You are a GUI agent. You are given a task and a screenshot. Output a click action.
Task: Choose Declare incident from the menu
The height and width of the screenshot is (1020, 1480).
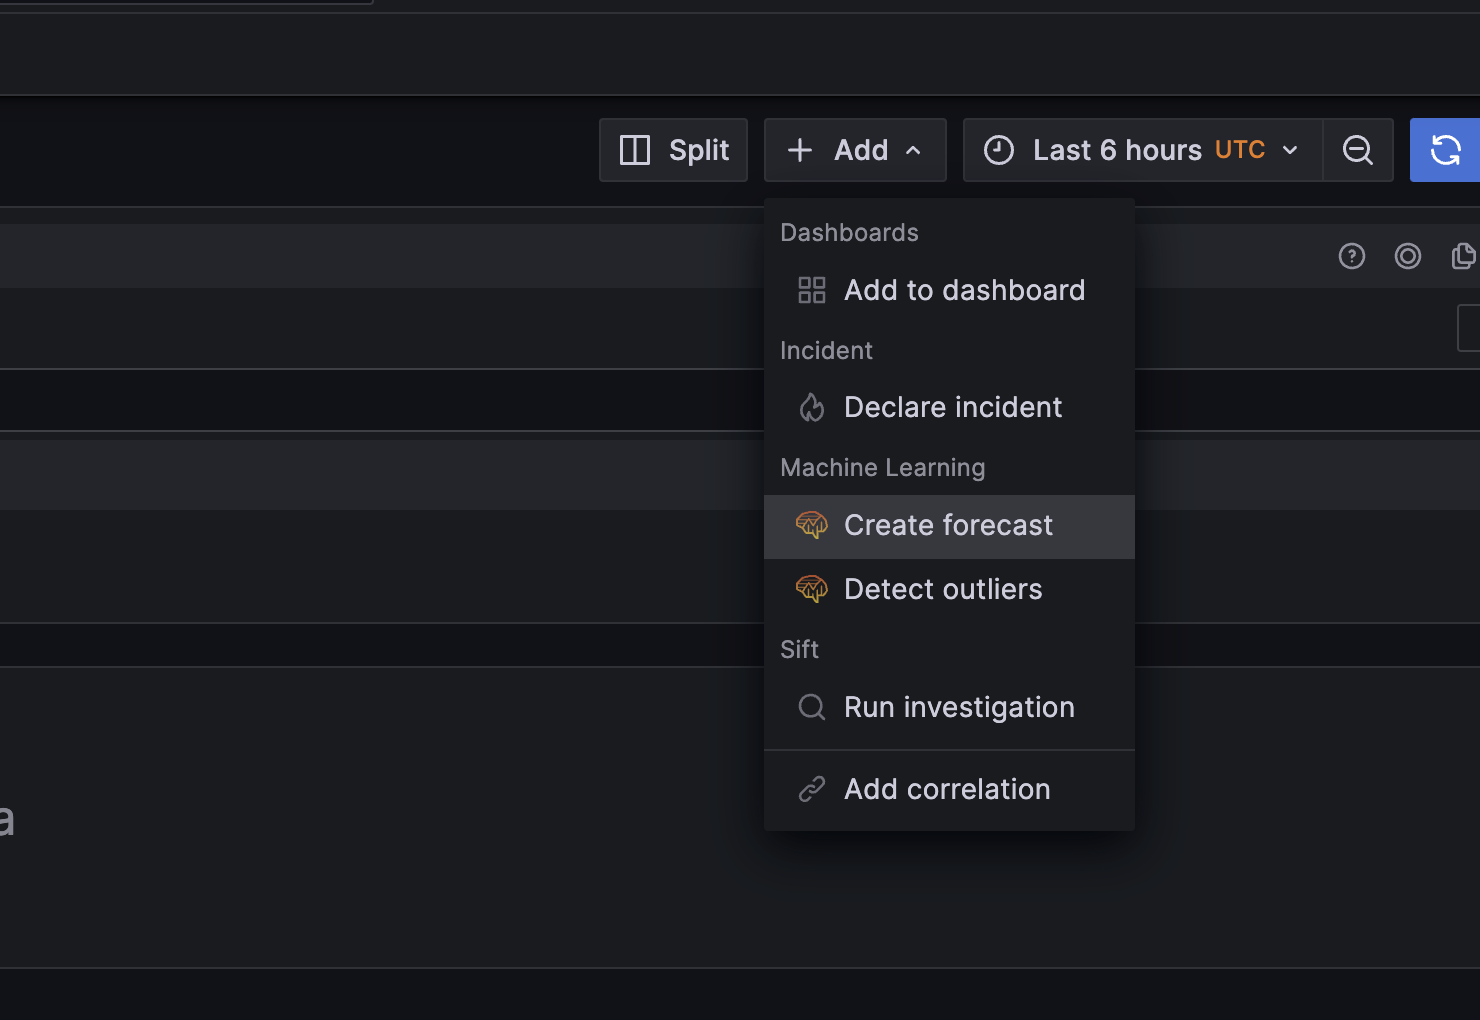click(952, 407)
